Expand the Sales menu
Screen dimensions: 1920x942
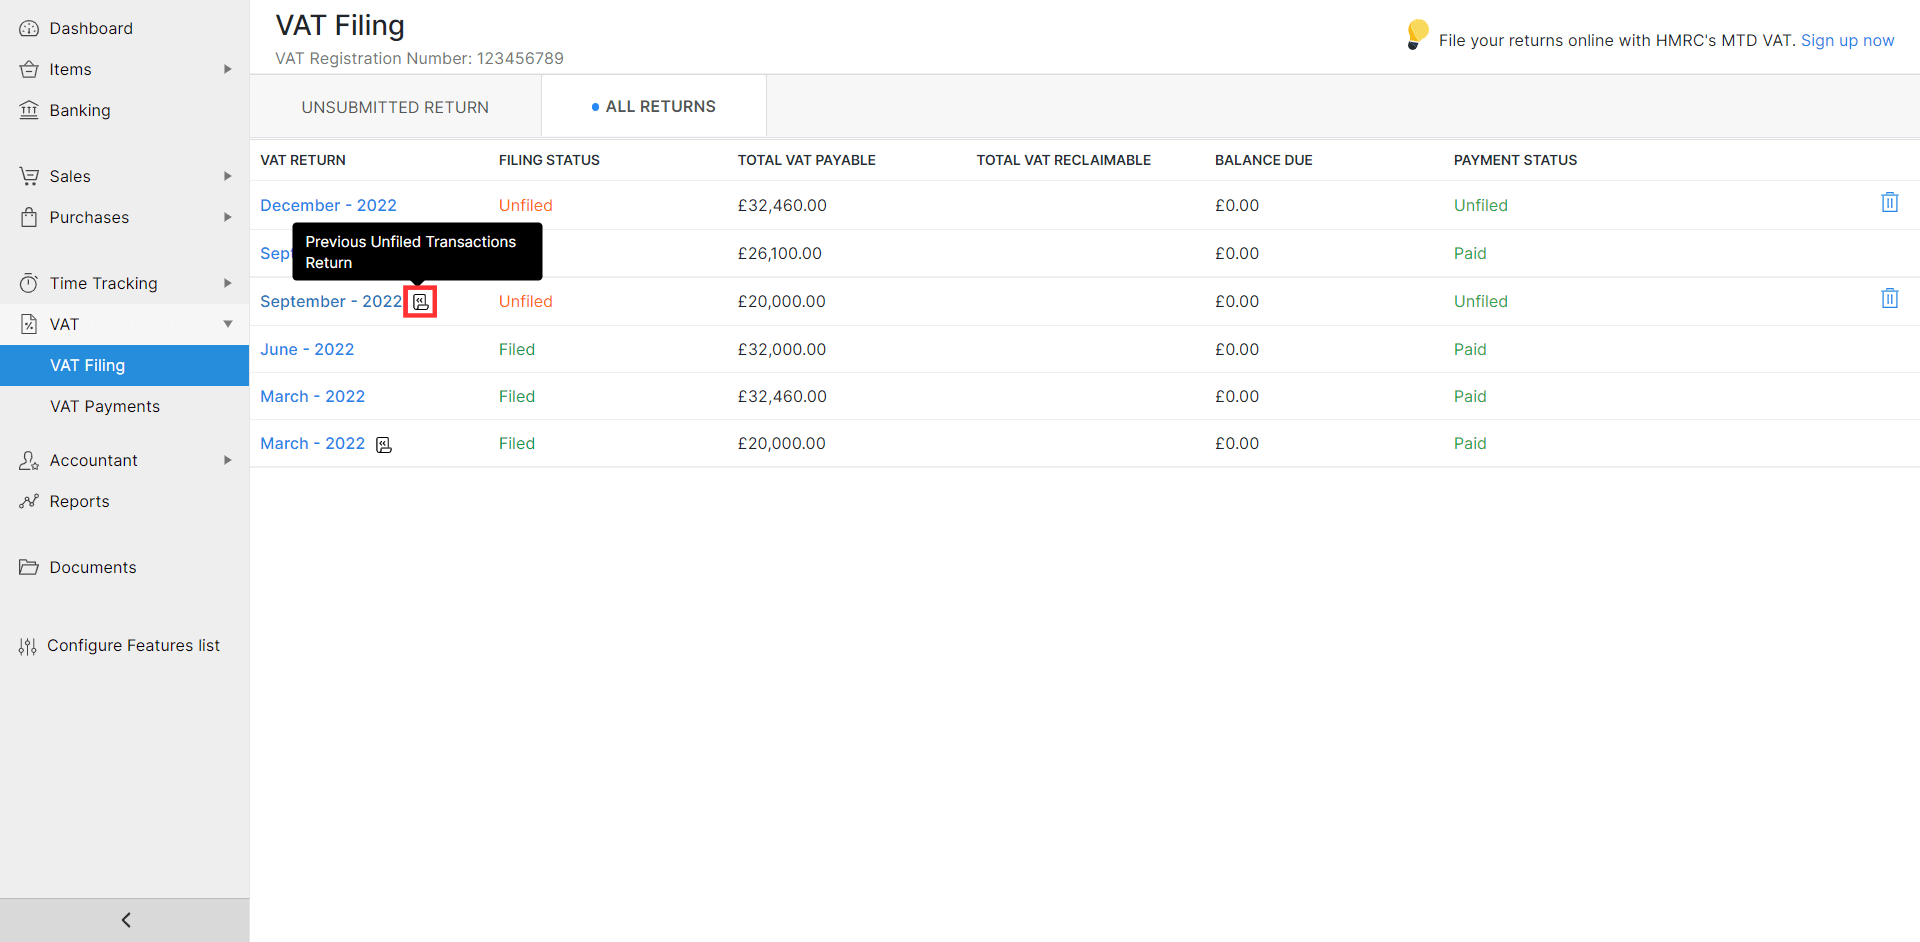point(227,176)
